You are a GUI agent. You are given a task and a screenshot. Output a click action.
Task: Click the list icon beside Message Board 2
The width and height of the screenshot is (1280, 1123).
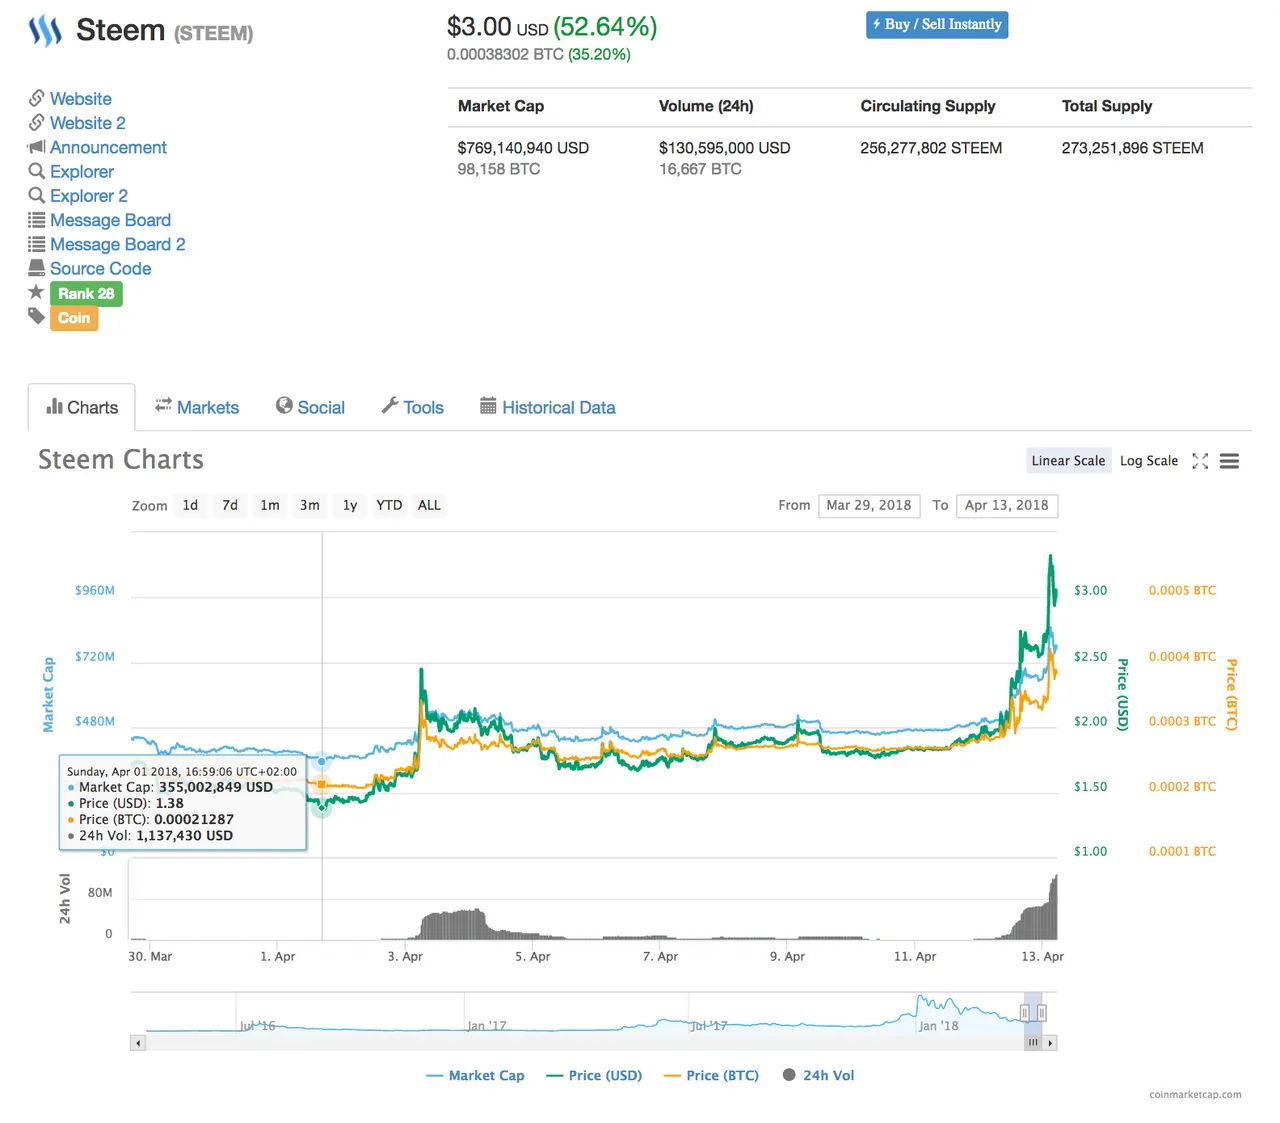(36, 244)
